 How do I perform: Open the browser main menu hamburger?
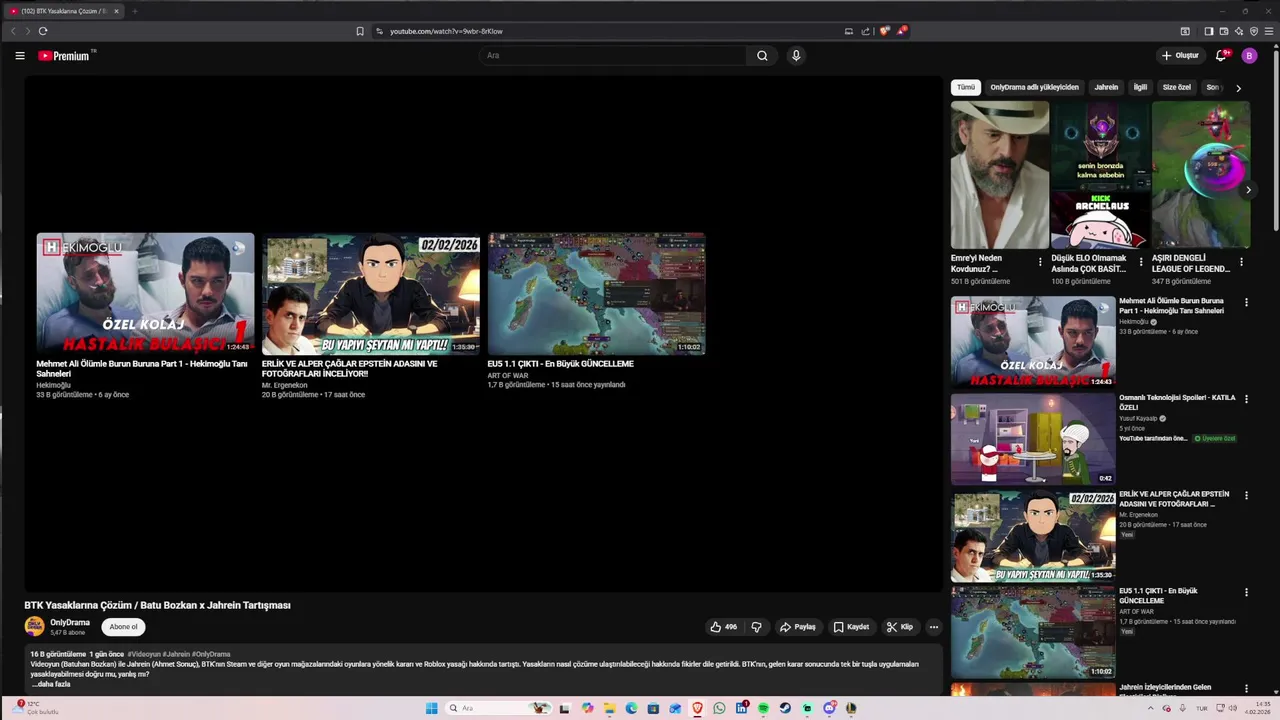pyautogui.click(x=1270, y=31)
